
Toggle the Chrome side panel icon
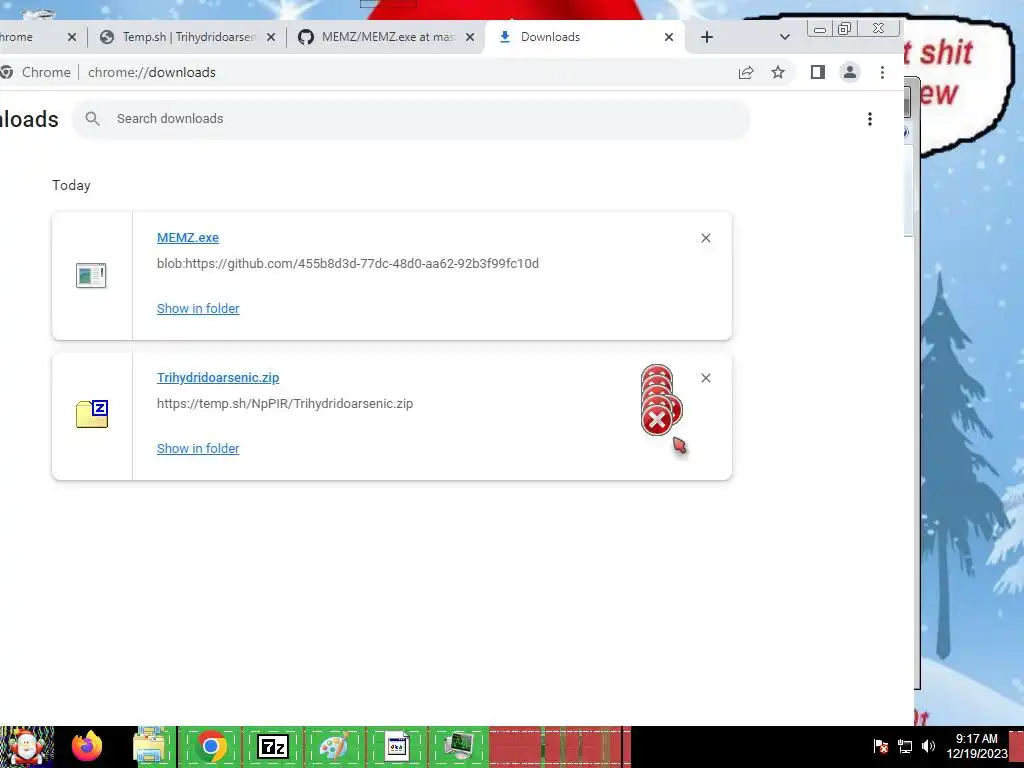tap(818, 72)
